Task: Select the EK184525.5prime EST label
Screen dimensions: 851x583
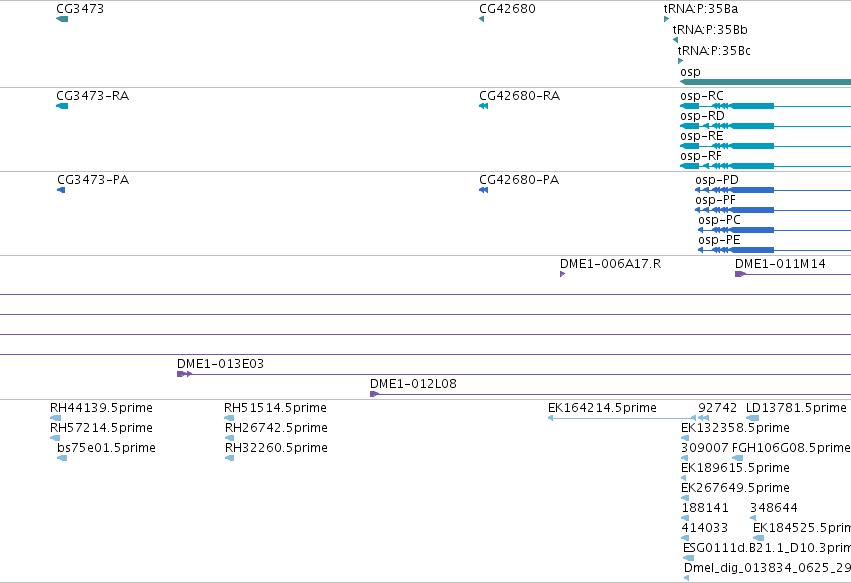Action: [802, 528]
